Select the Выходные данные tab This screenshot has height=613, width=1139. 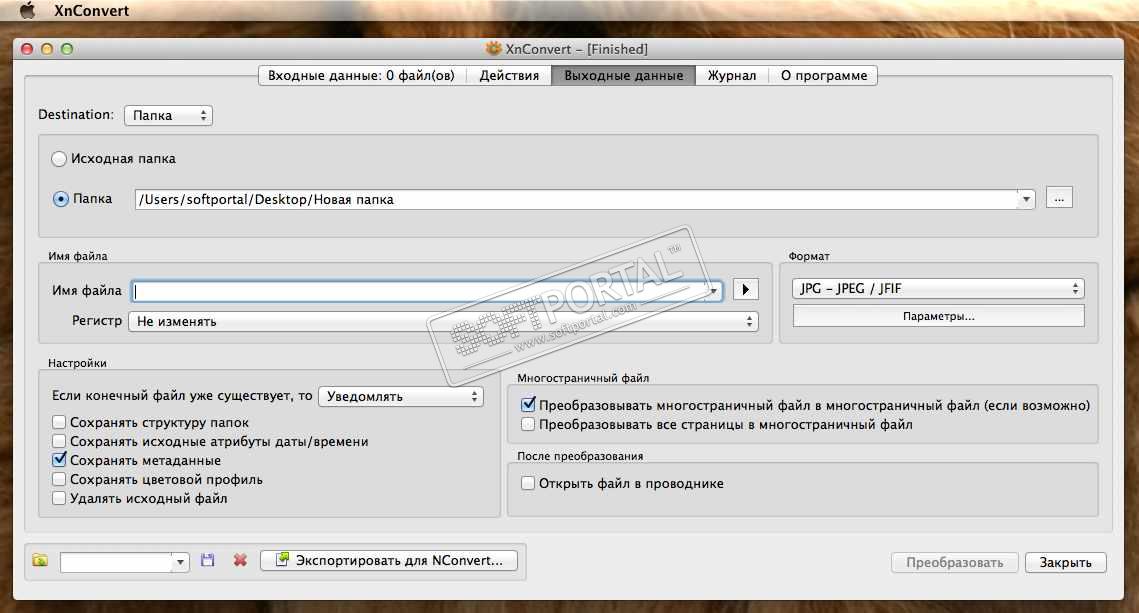623,76
